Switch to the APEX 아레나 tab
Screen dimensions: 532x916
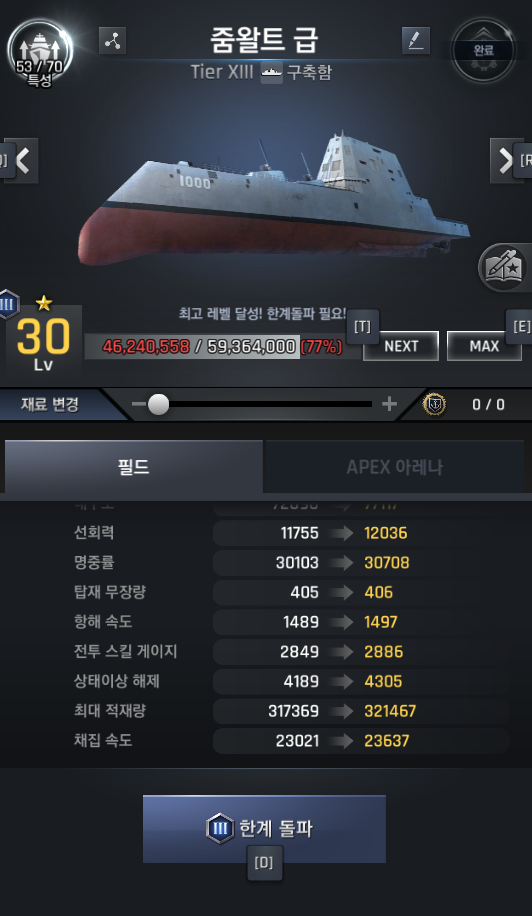395,467
